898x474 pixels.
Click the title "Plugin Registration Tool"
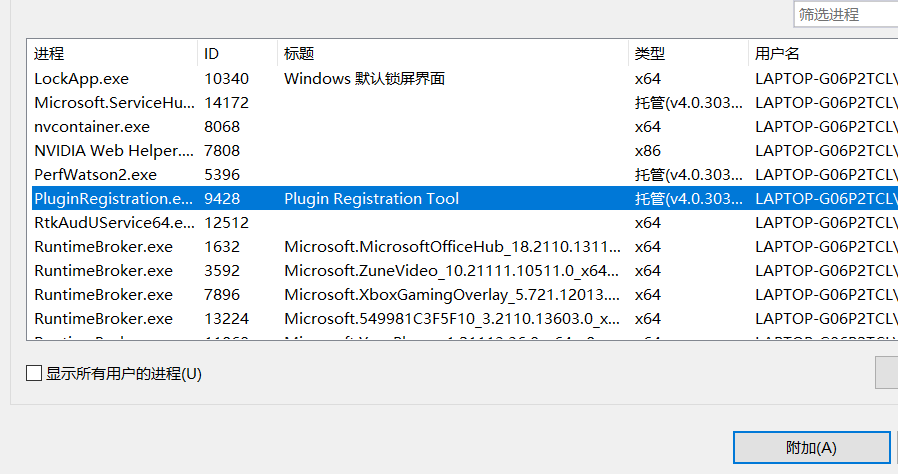click(x=372, y=199)
